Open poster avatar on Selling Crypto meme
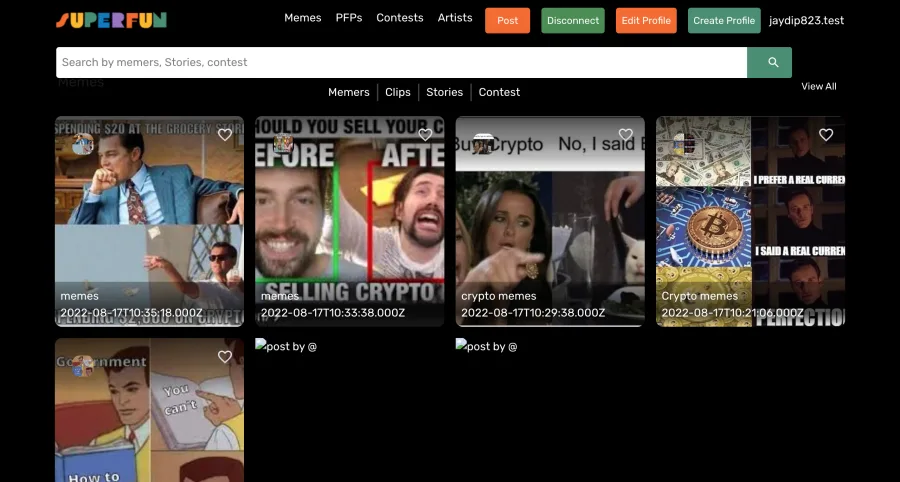The height and width of the screenshot is (482, 900). [283, 144]
